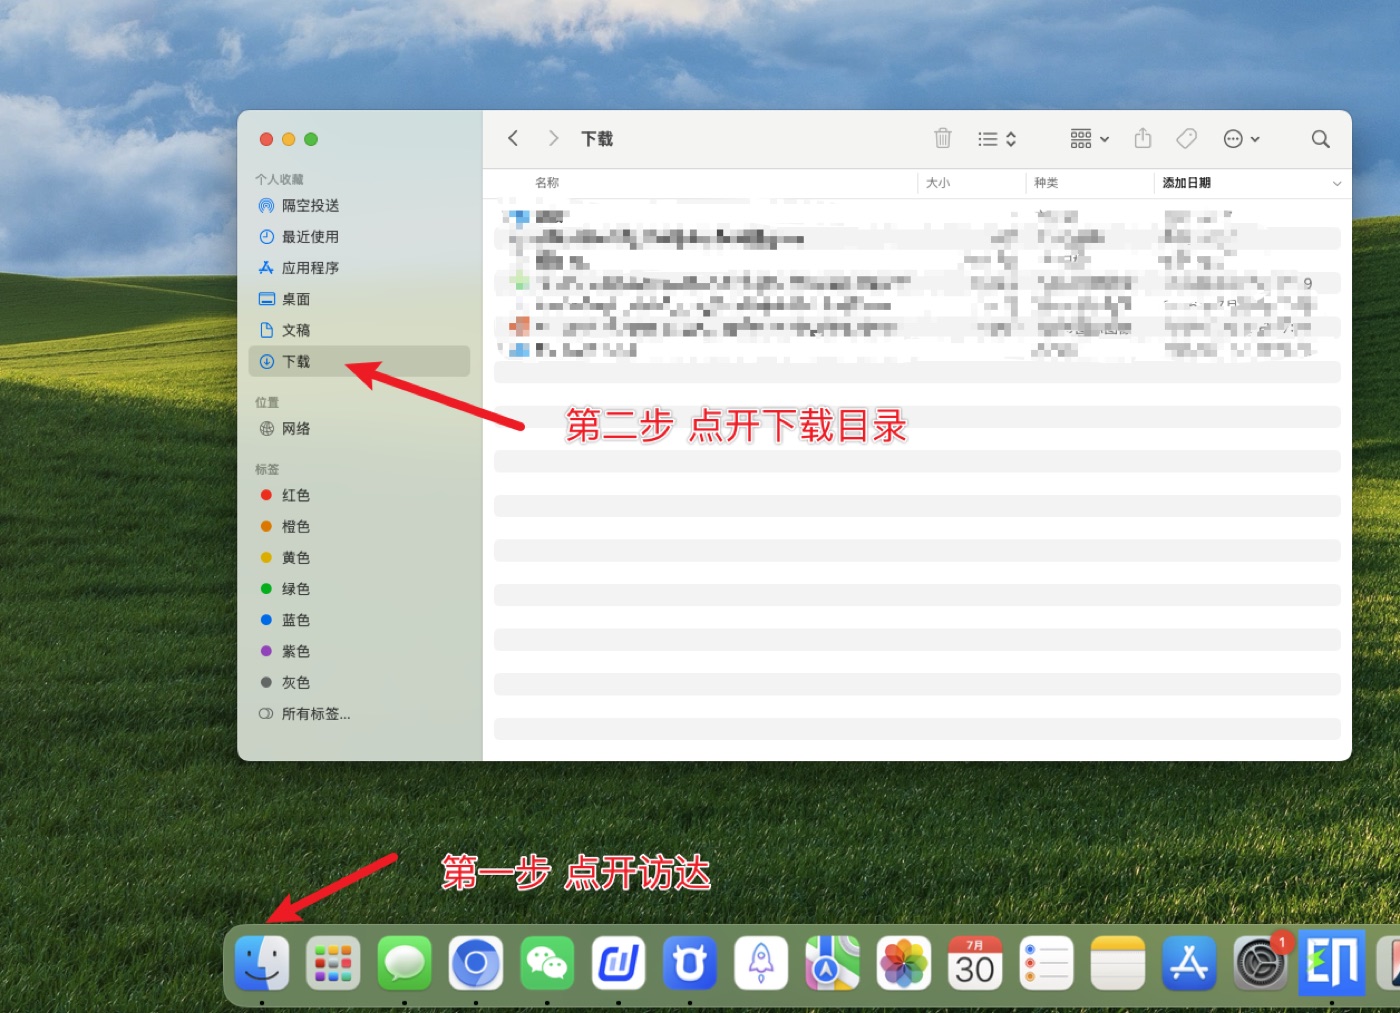Select 最近使用 in the sidebar
The width and height of the screenshot is (1400, 1013).
tap(359, 237)
